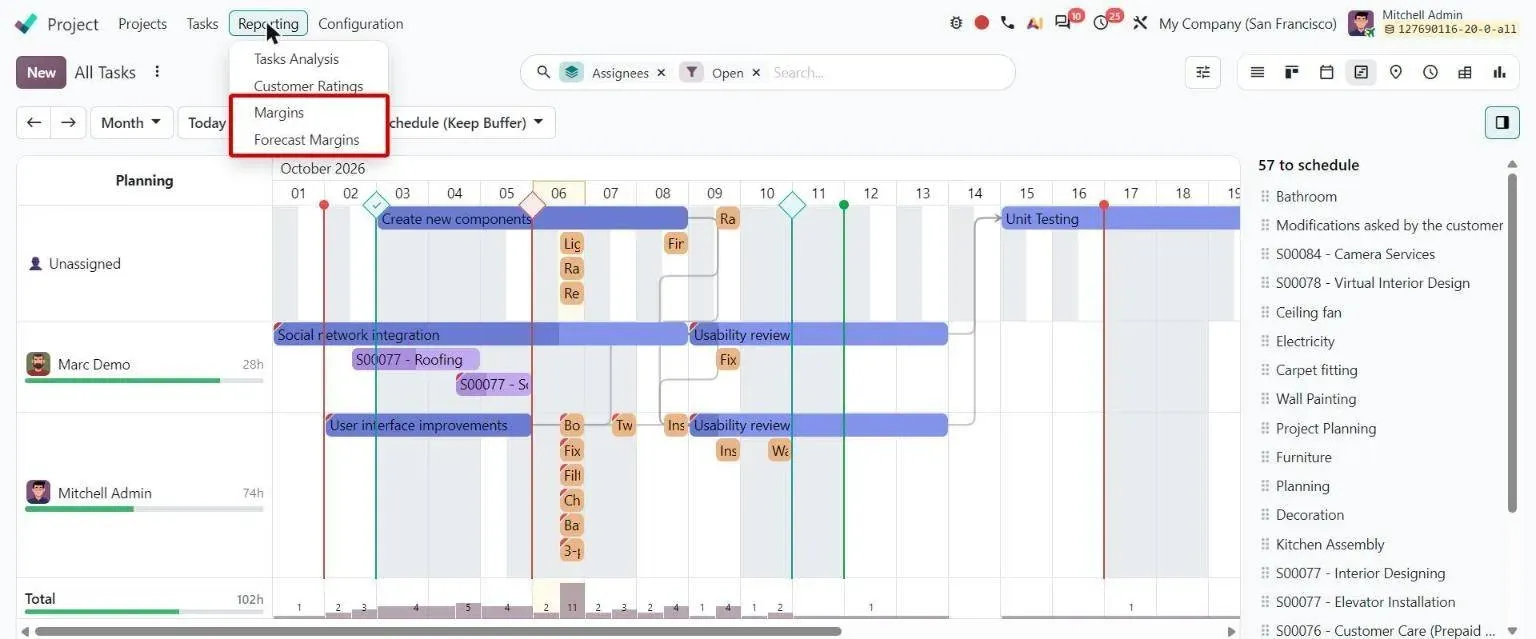Go to next period arrow
The width and height of the screenshot is (1536, 639).
click(x=68, y=123)
